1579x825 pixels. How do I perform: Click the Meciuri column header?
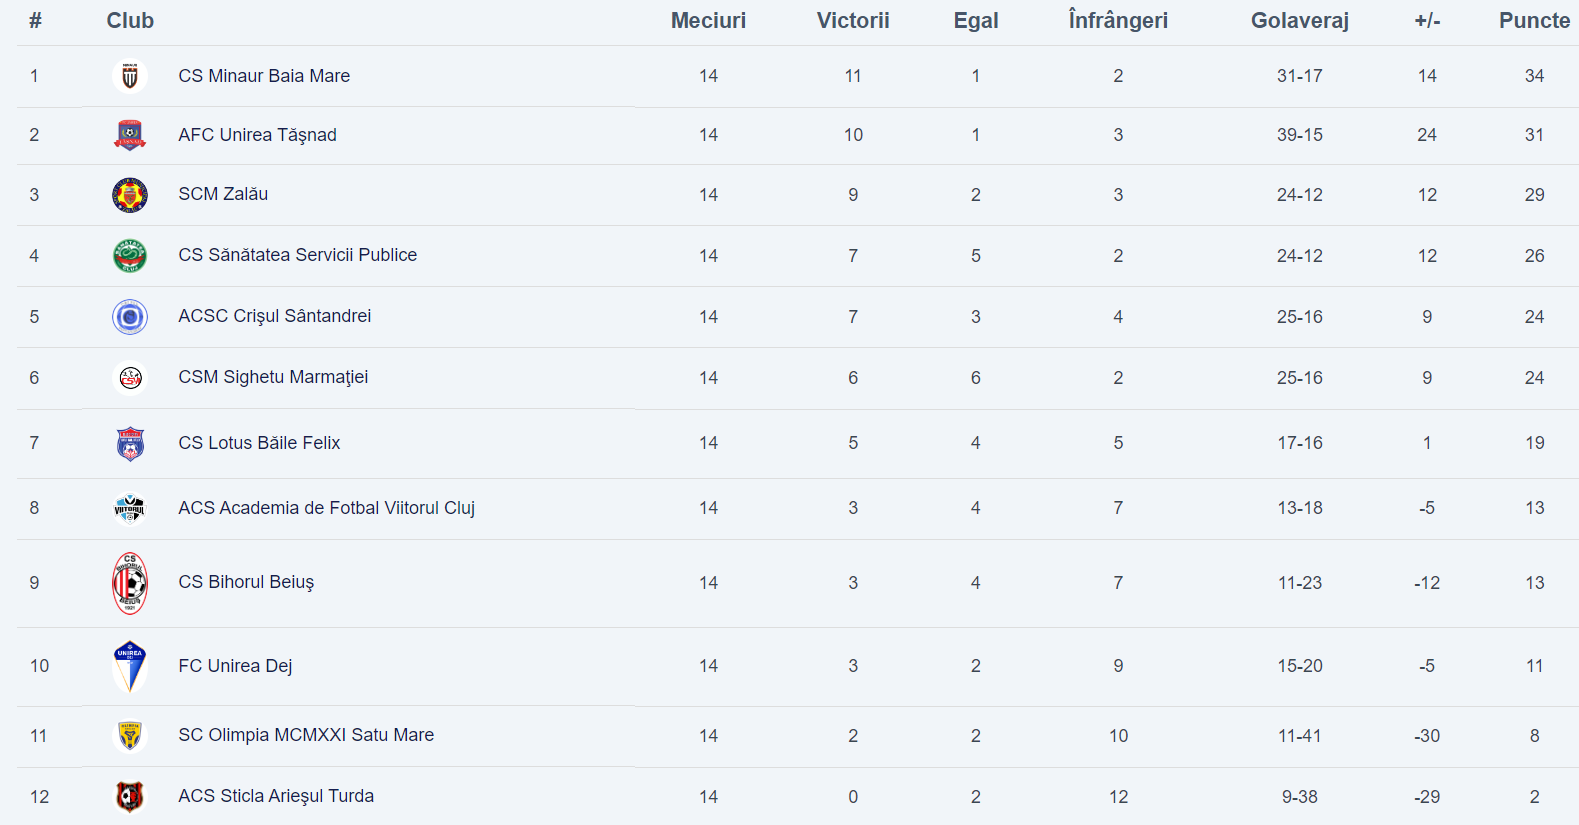click(x=708, y=21)
